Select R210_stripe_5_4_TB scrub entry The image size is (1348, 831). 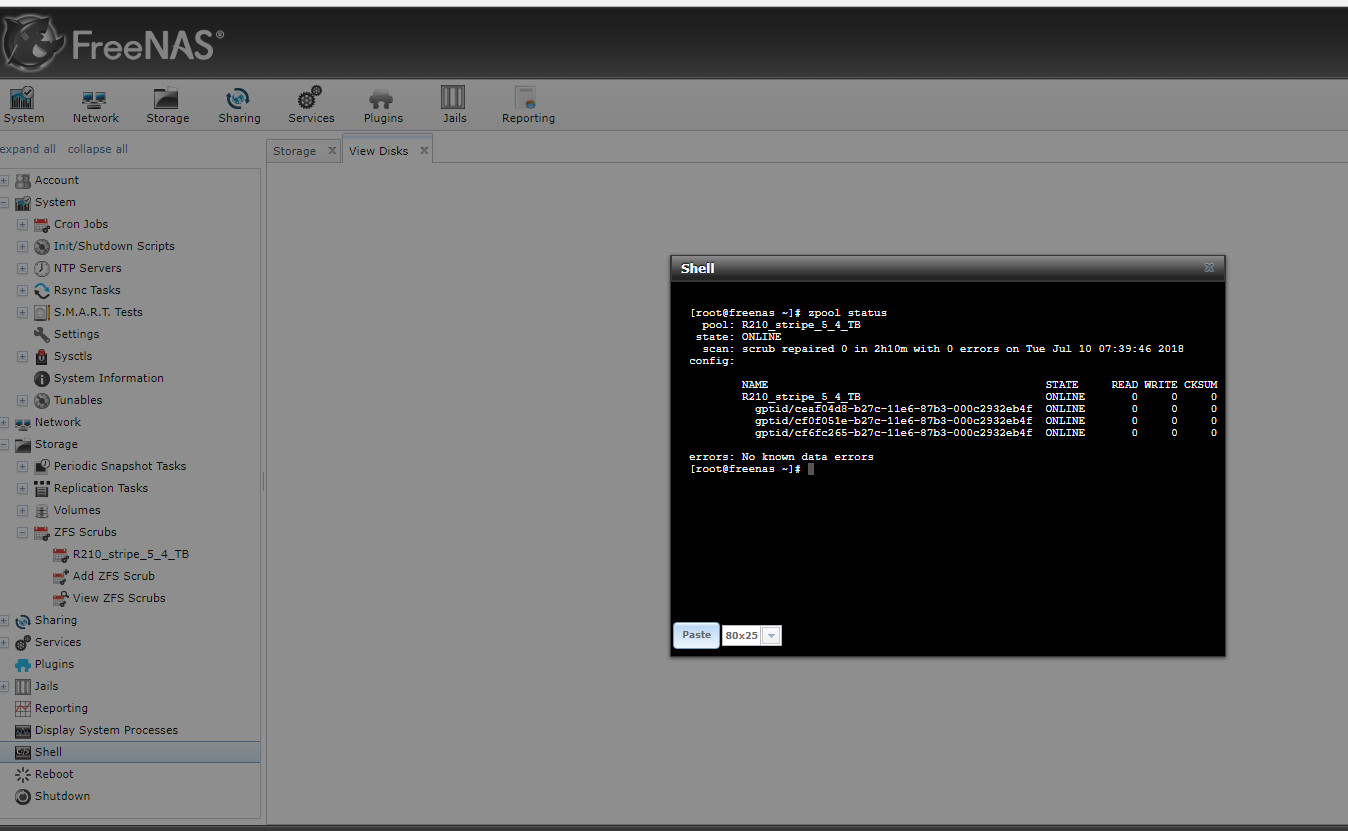(x=130, y=554)
